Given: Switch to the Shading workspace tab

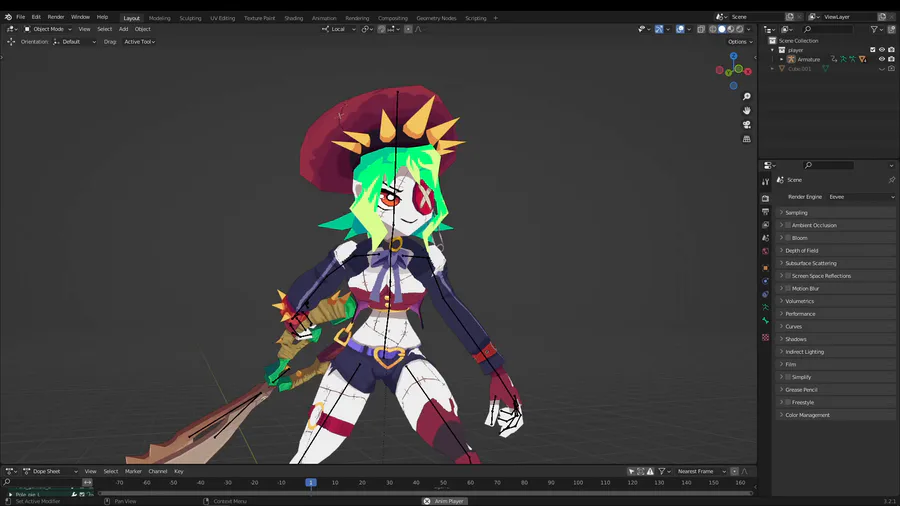Looking at the screenshot, I should pos(293,18).
